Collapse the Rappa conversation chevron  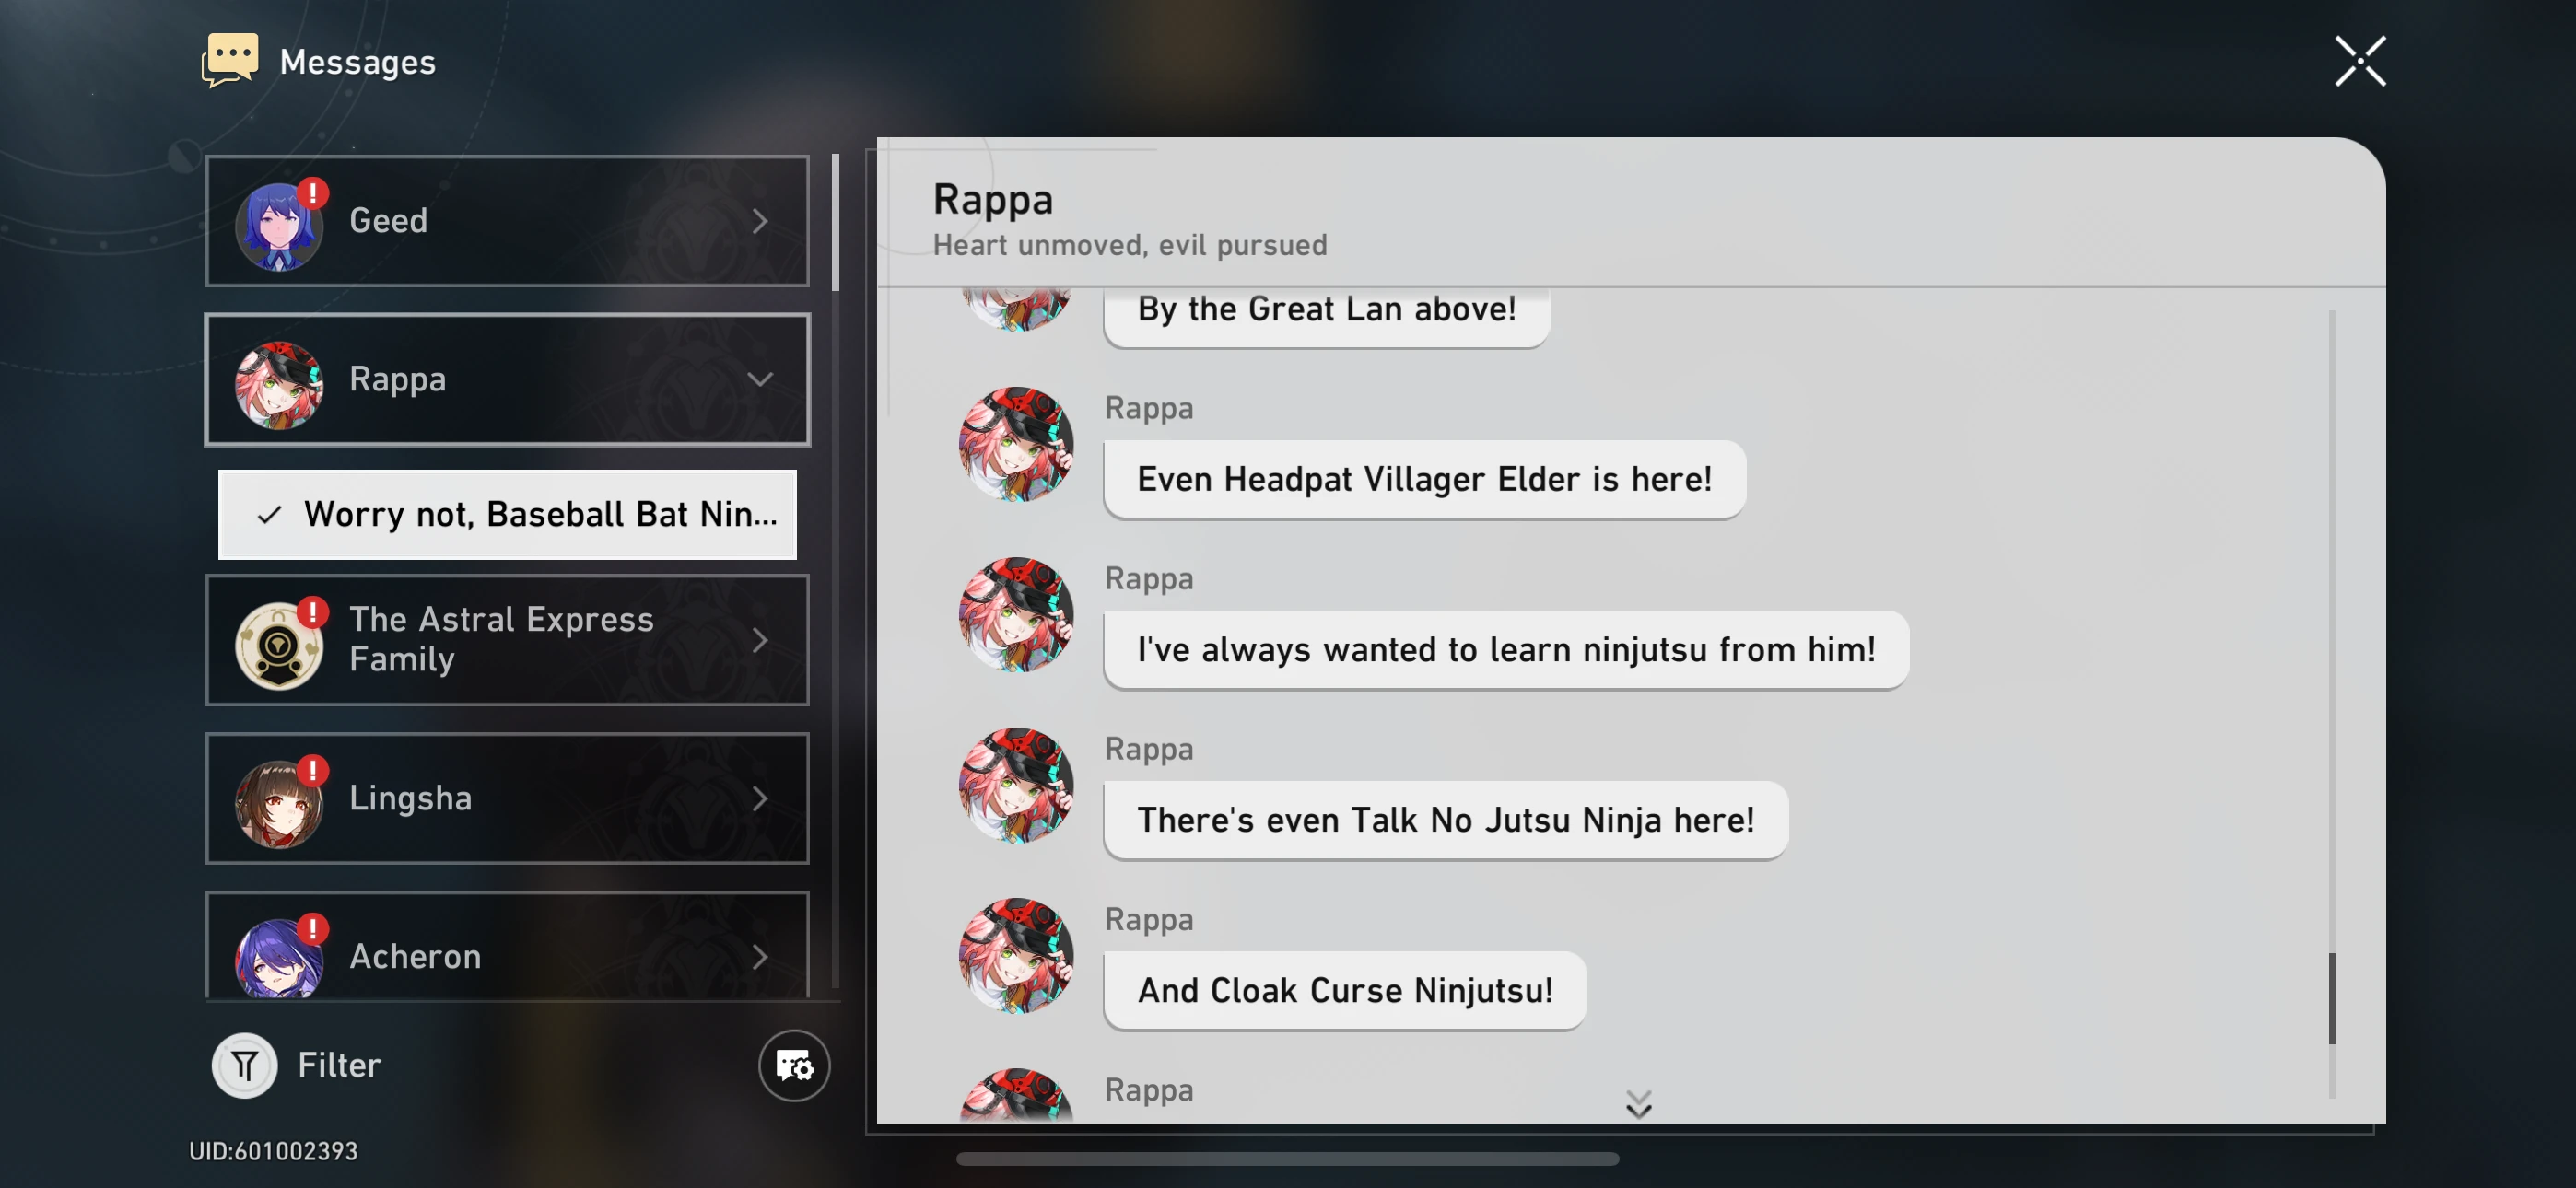pyautogui.click(x=762, y=380)
